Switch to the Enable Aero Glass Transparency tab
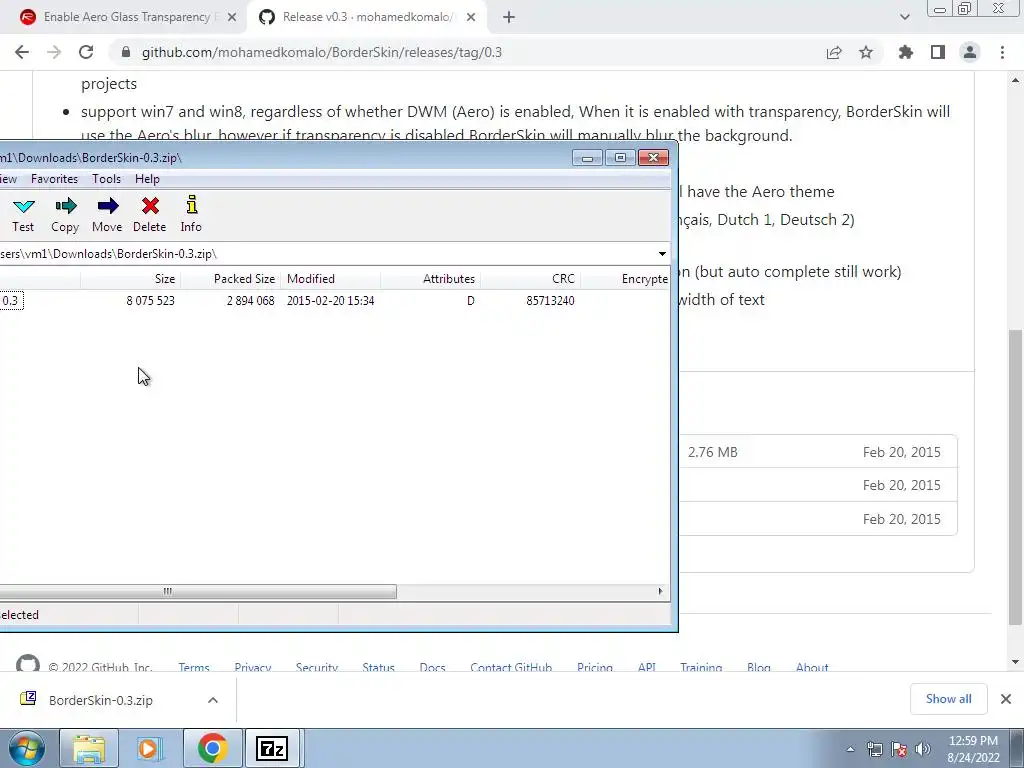This screenshot has width=1024, height=768. (x=124, y=17)
